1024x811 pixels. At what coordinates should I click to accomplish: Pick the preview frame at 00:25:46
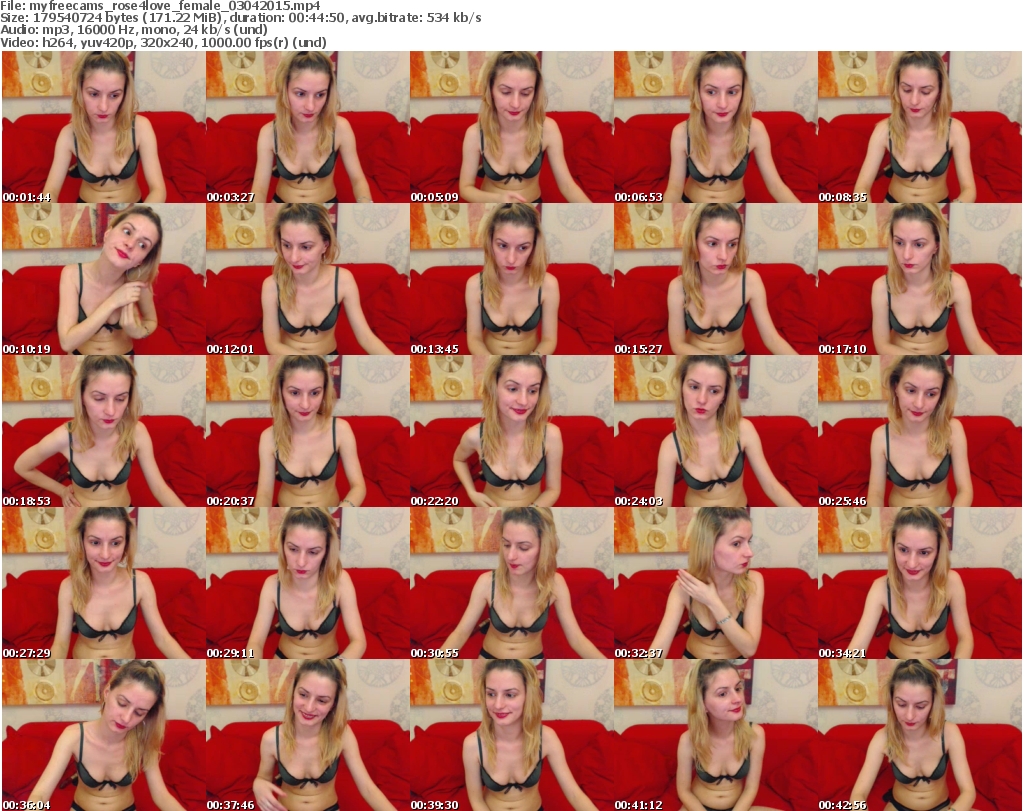point(920,432)
